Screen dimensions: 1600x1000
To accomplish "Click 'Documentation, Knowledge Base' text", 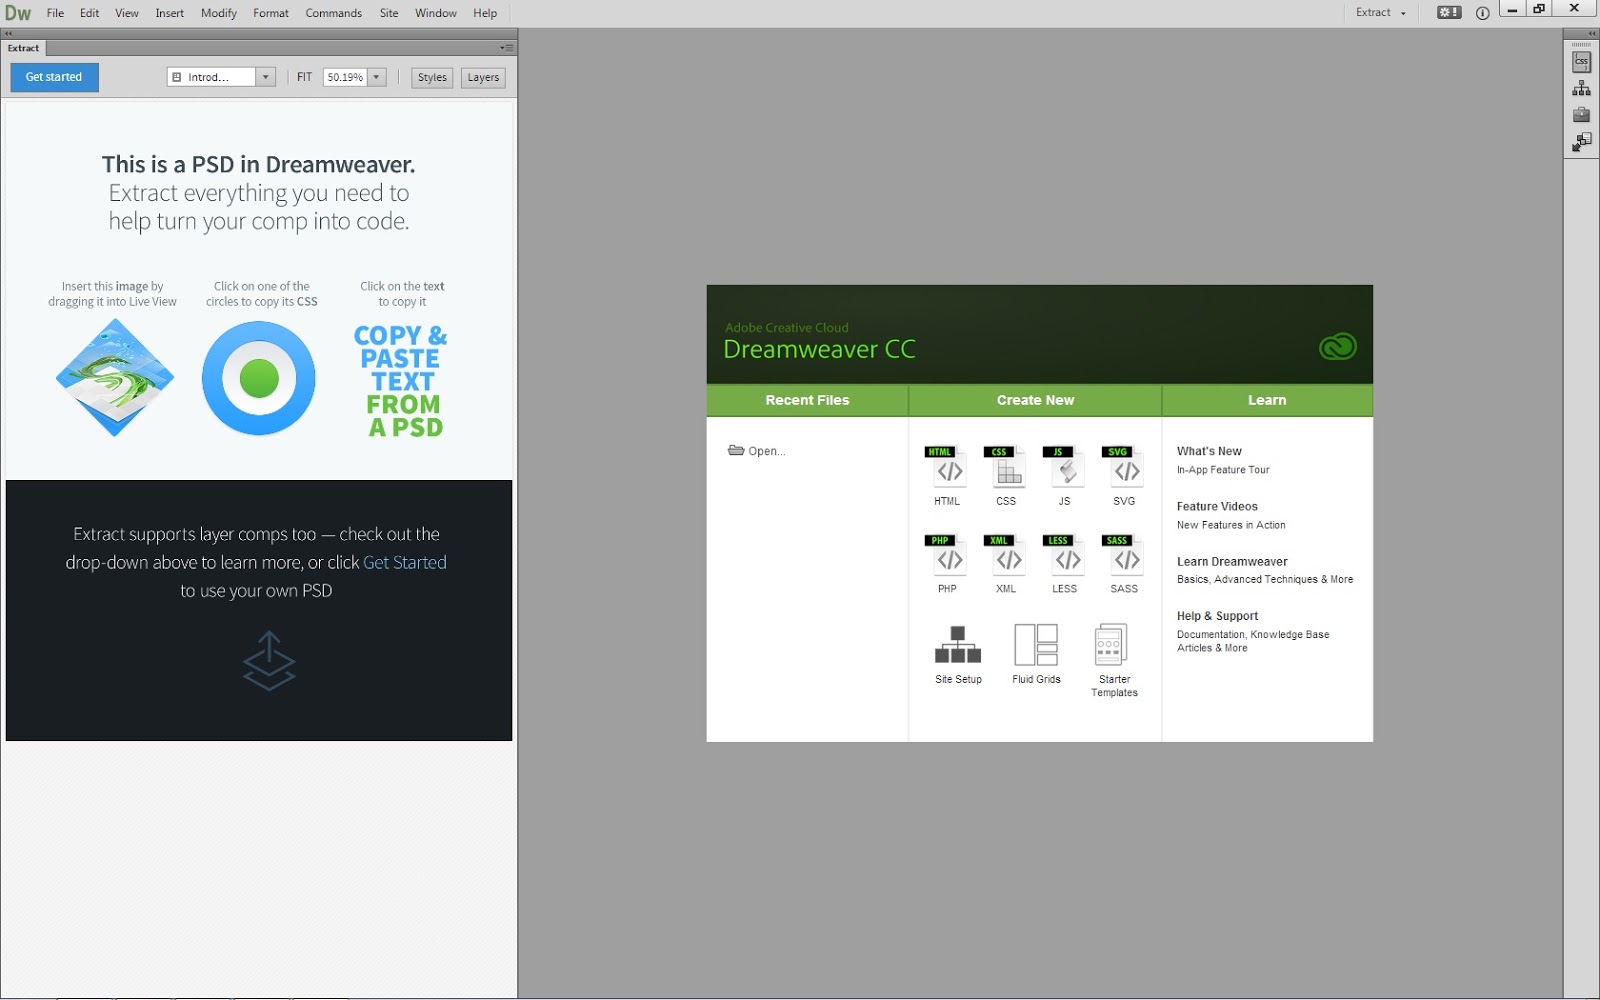I will [x=1253, y=634].
